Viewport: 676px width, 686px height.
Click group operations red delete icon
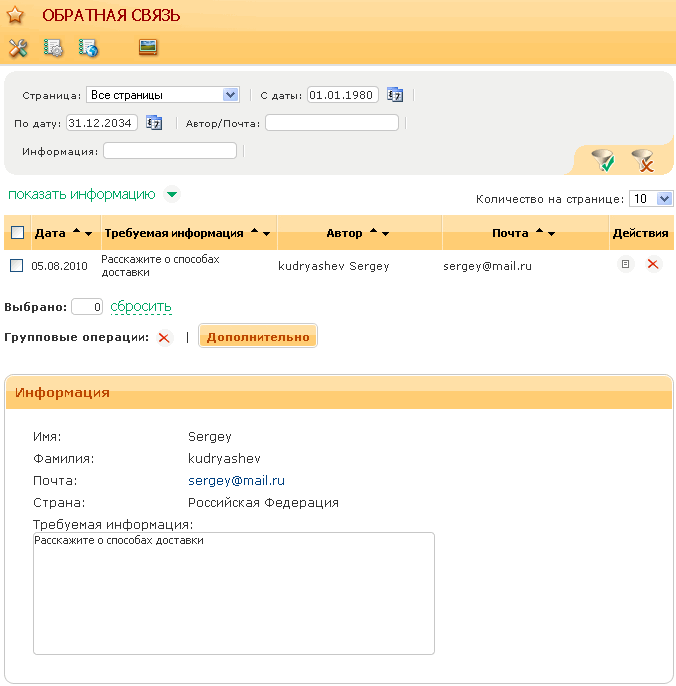[x=164, y=338]
